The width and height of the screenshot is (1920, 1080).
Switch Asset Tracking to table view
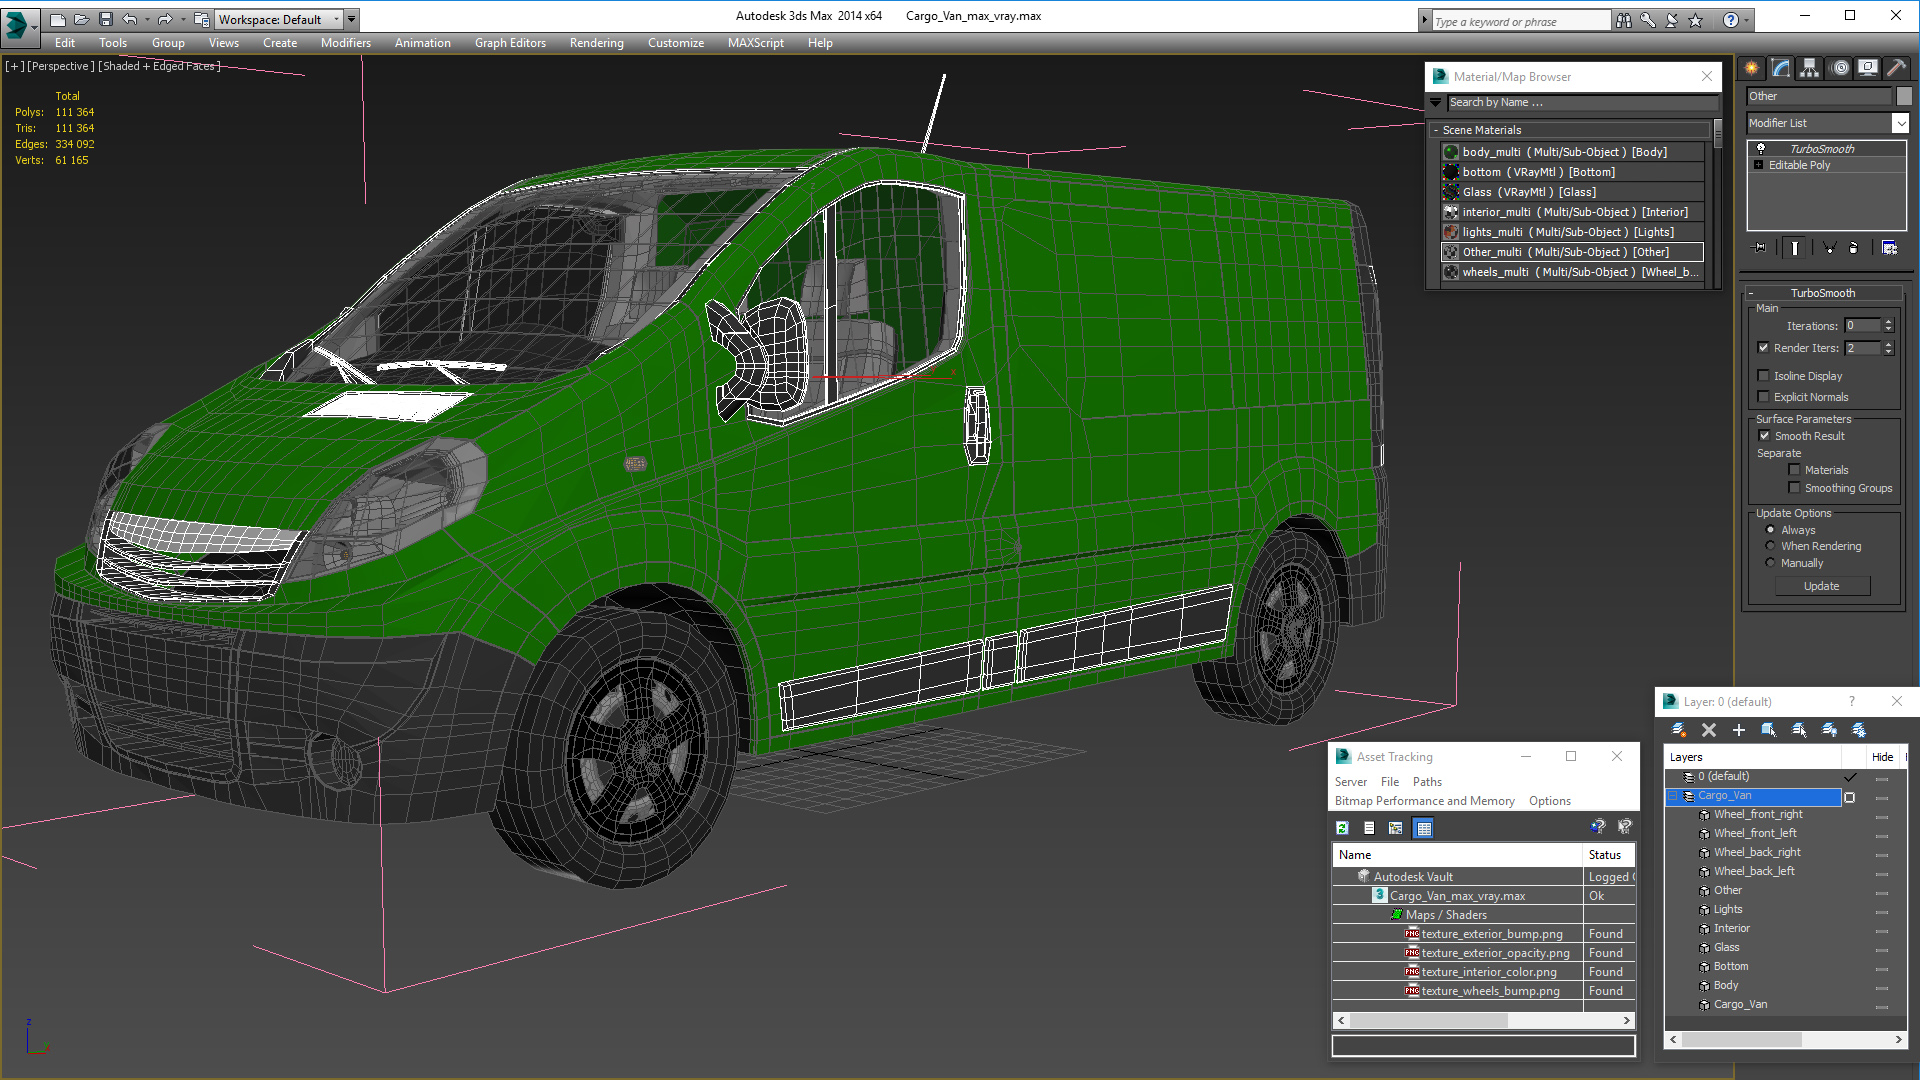(x=1424, y=828)
